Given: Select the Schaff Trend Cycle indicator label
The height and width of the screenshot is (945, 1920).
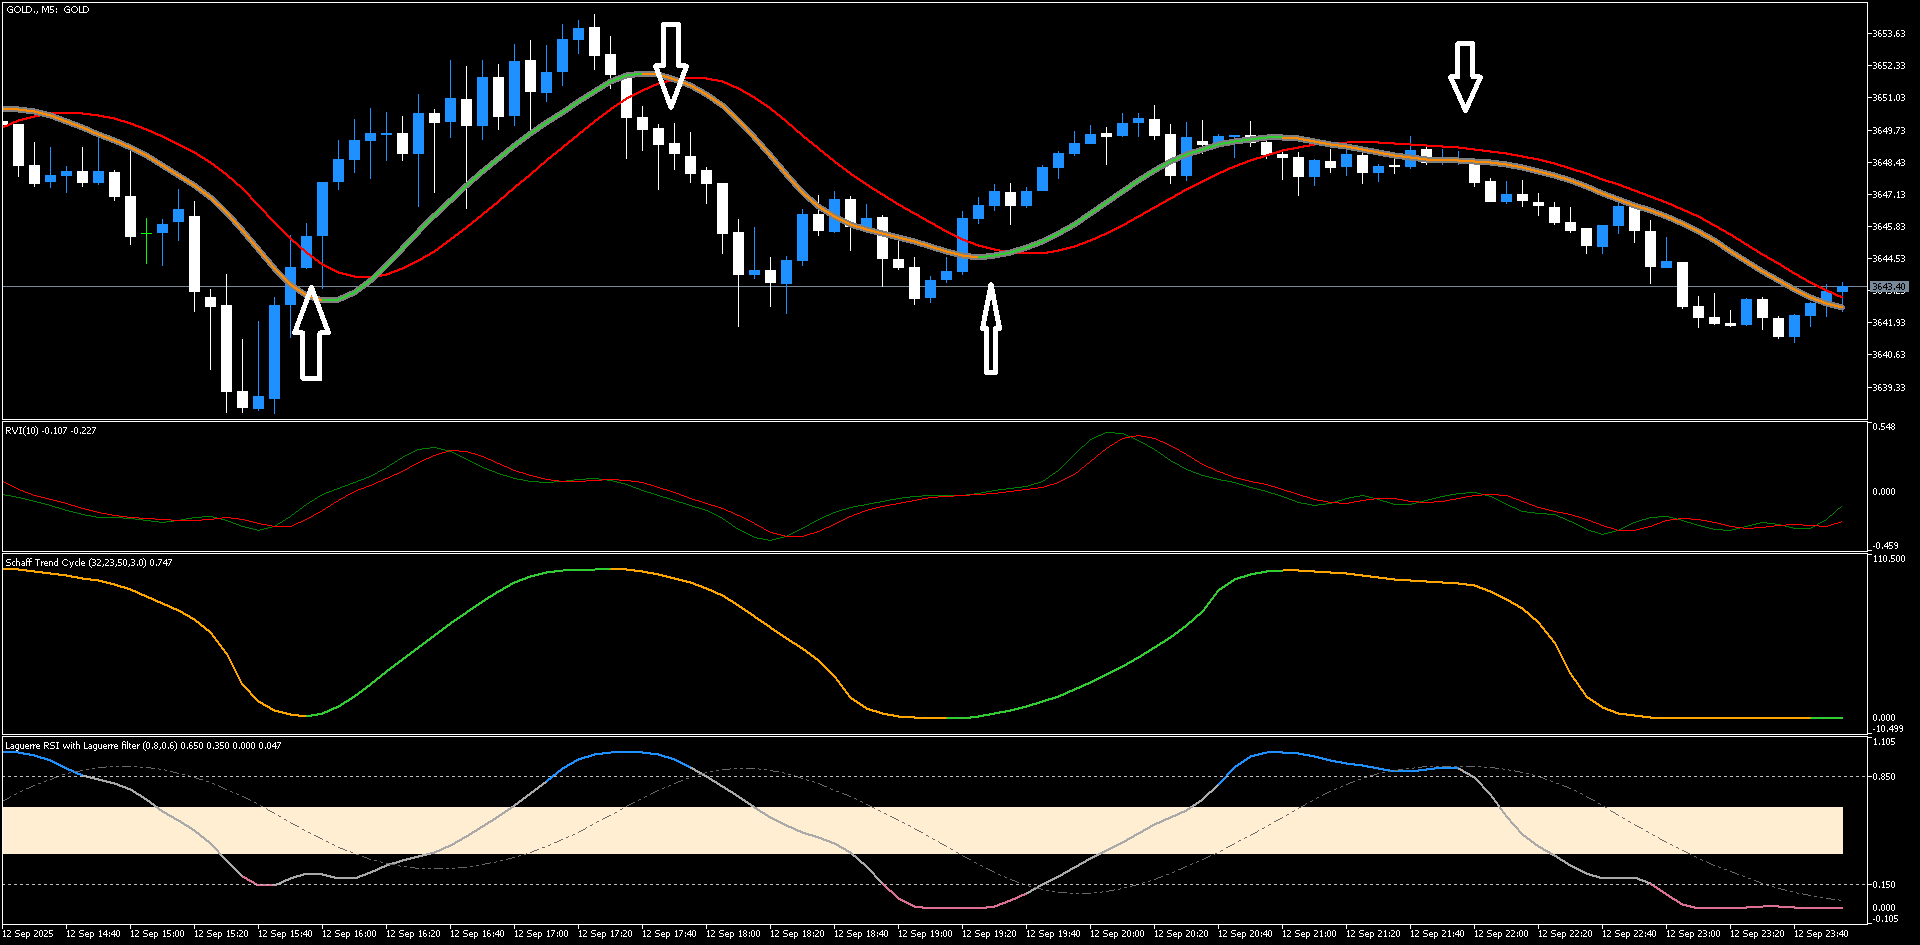Looking at the screenshot, I should (x=88, y=563).
